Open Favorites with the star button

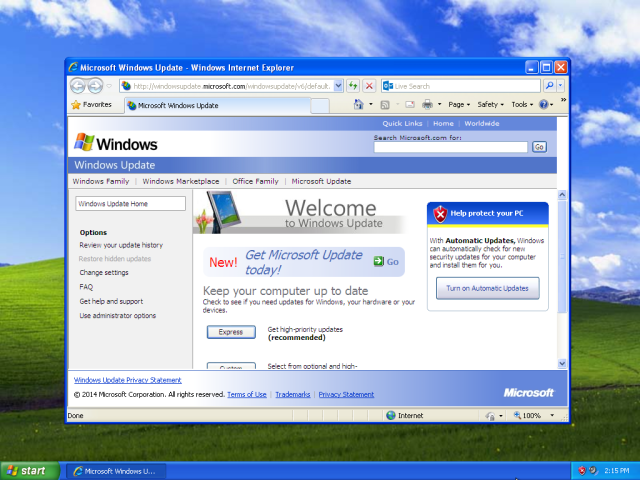91,104
